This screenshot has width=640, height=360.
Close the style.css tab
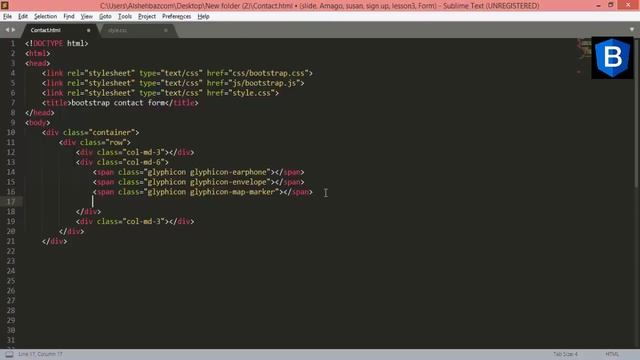[166, 30]
